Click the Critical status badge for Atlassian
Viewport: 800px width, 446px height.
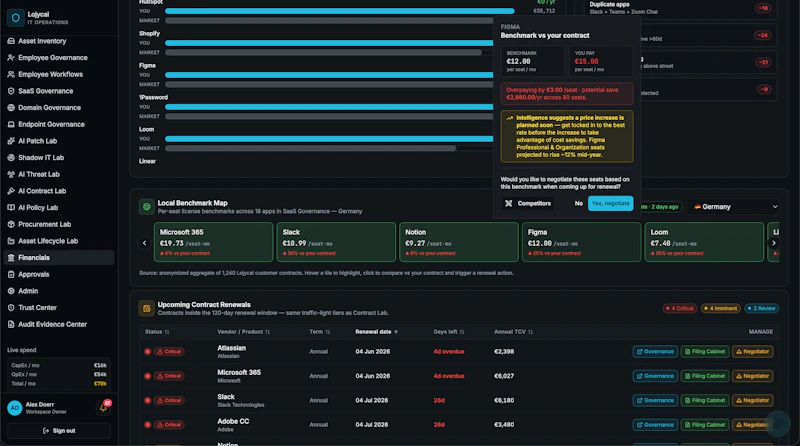pos(169,352)
